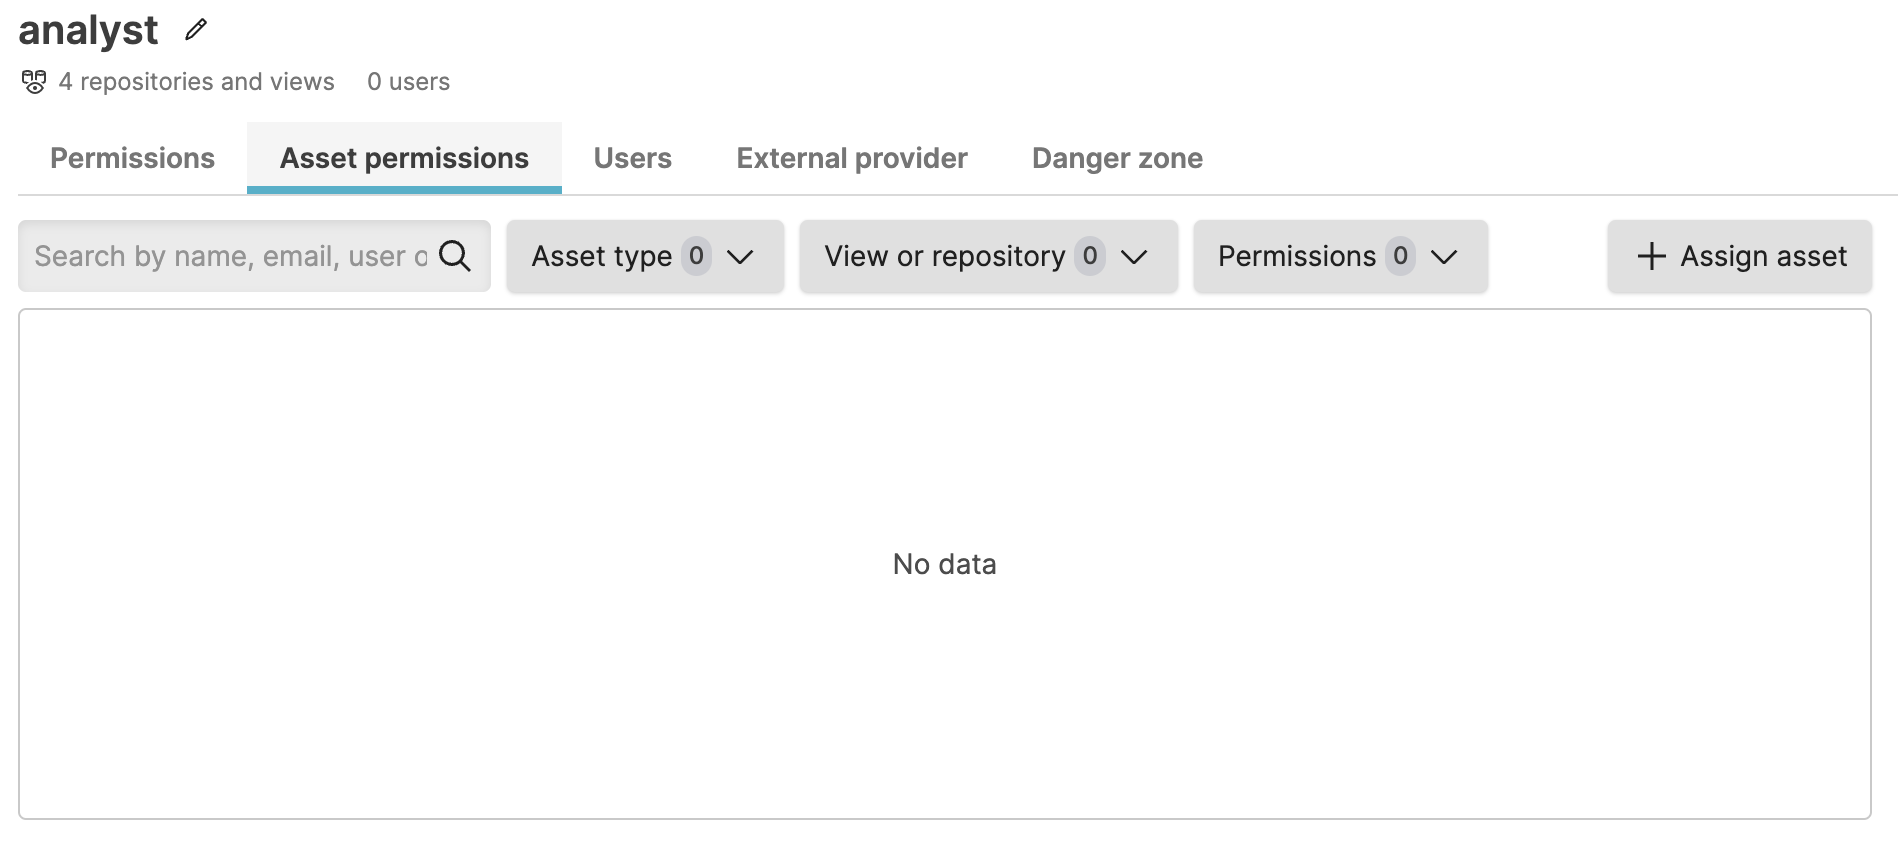Screen dimensions: 1898x846
Task: Go to the Danger zone tab
Action: [1117, 158]
